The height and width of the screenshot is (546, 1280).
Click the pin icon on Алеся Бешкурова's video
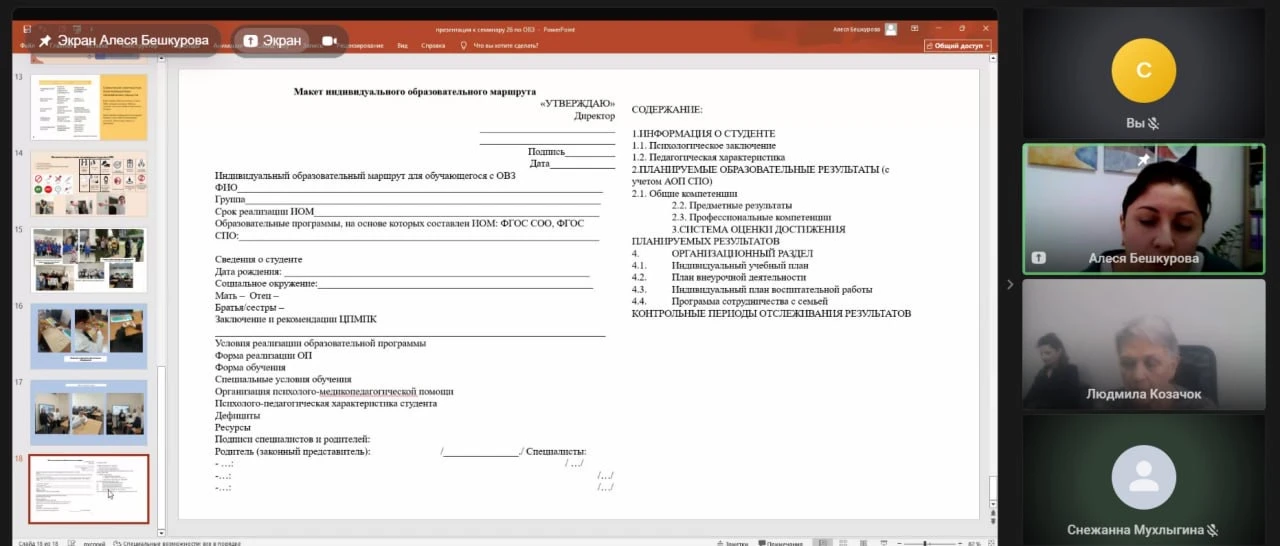[1144, 158]
